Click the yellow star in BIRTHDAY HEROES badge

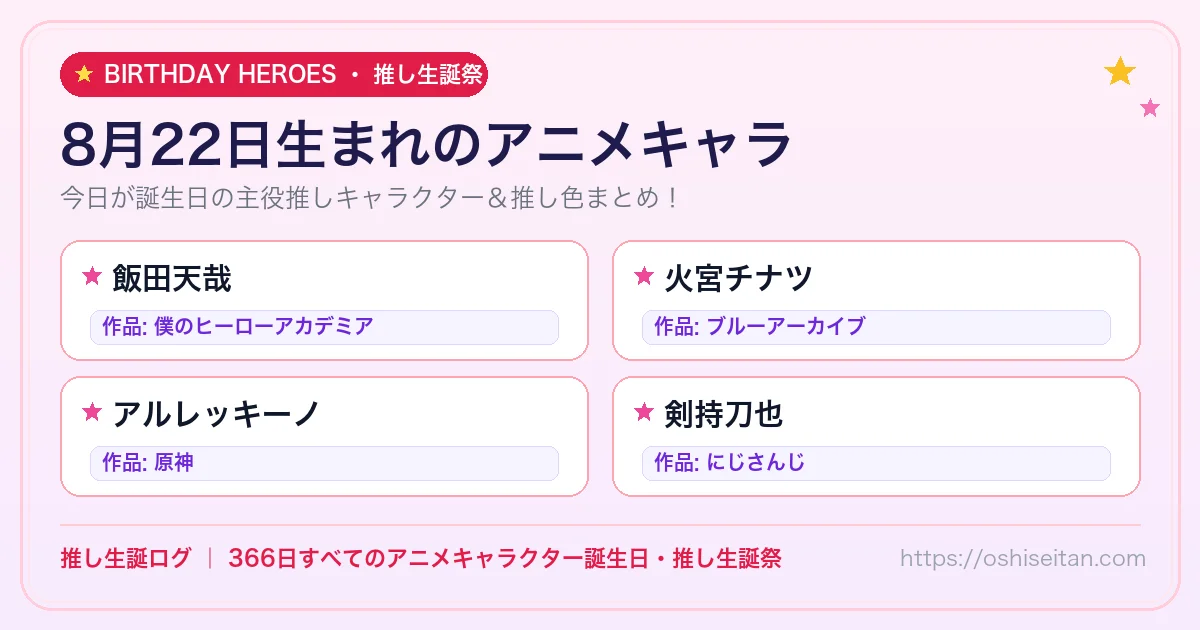[x=84, y=74]
